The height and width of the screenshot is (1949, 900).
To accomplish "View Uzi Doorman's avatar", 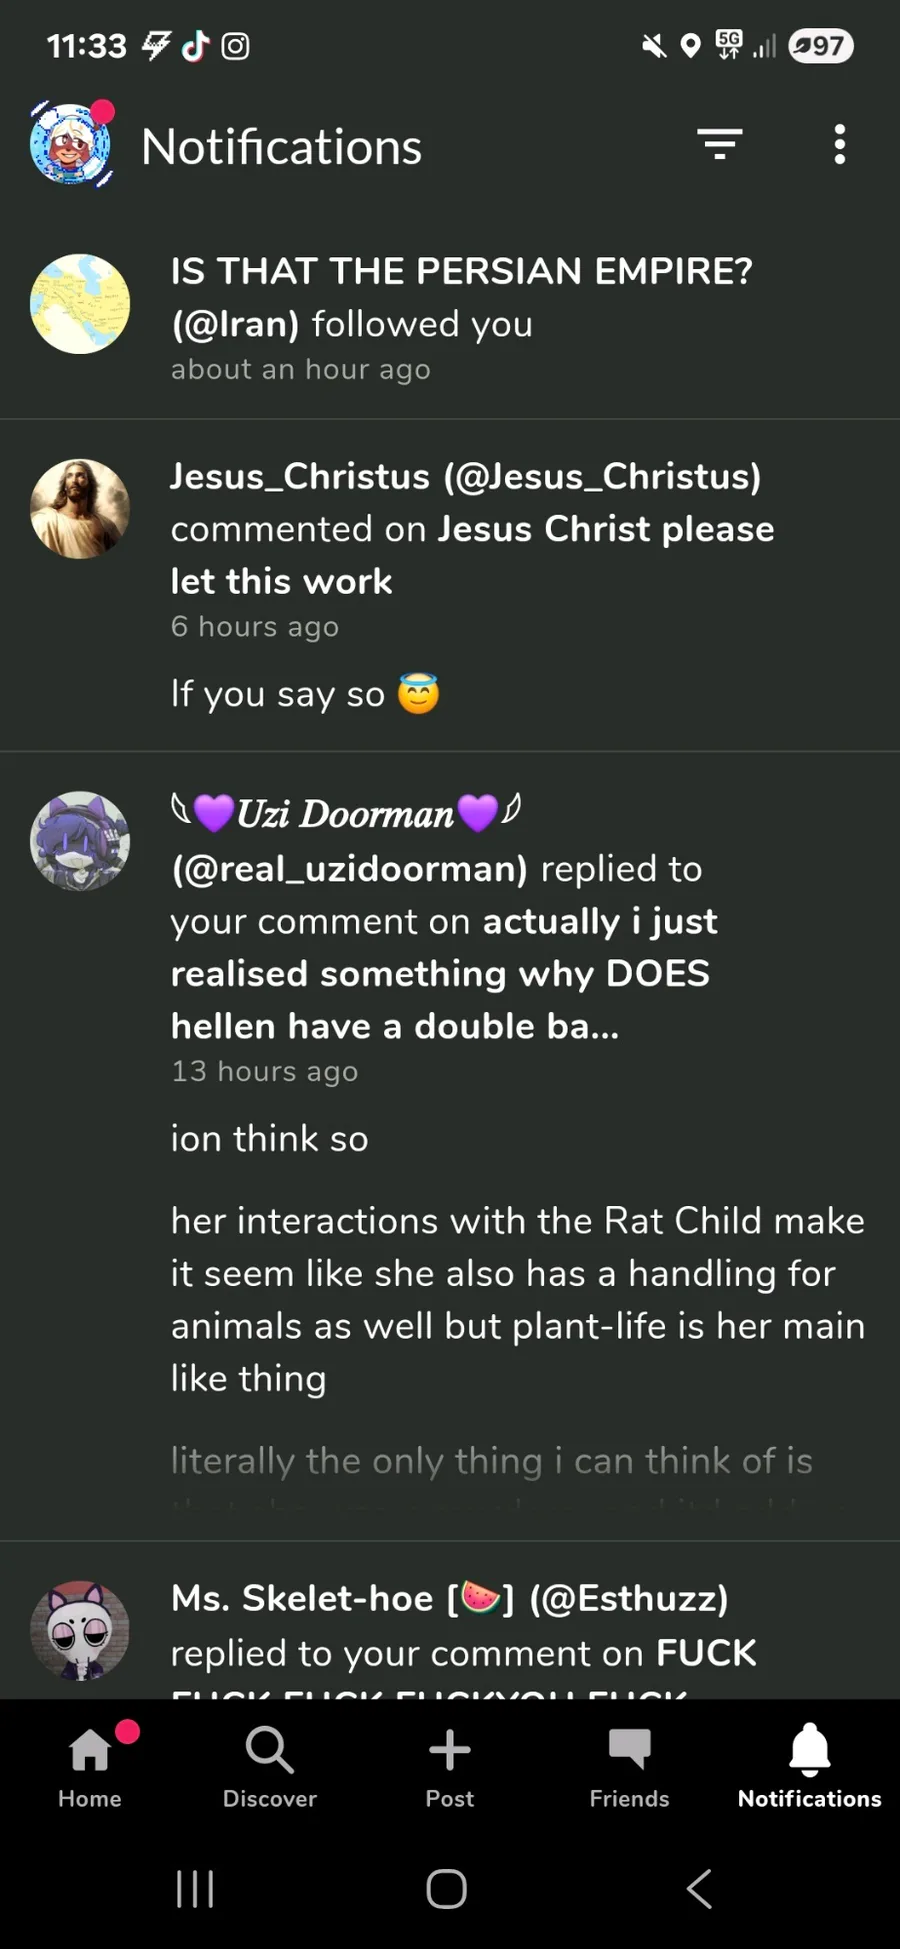I will pos(80,841).
